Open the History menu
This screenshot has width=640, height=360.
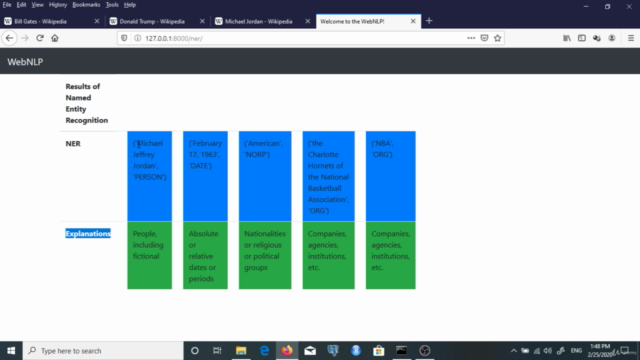[58, 5]
